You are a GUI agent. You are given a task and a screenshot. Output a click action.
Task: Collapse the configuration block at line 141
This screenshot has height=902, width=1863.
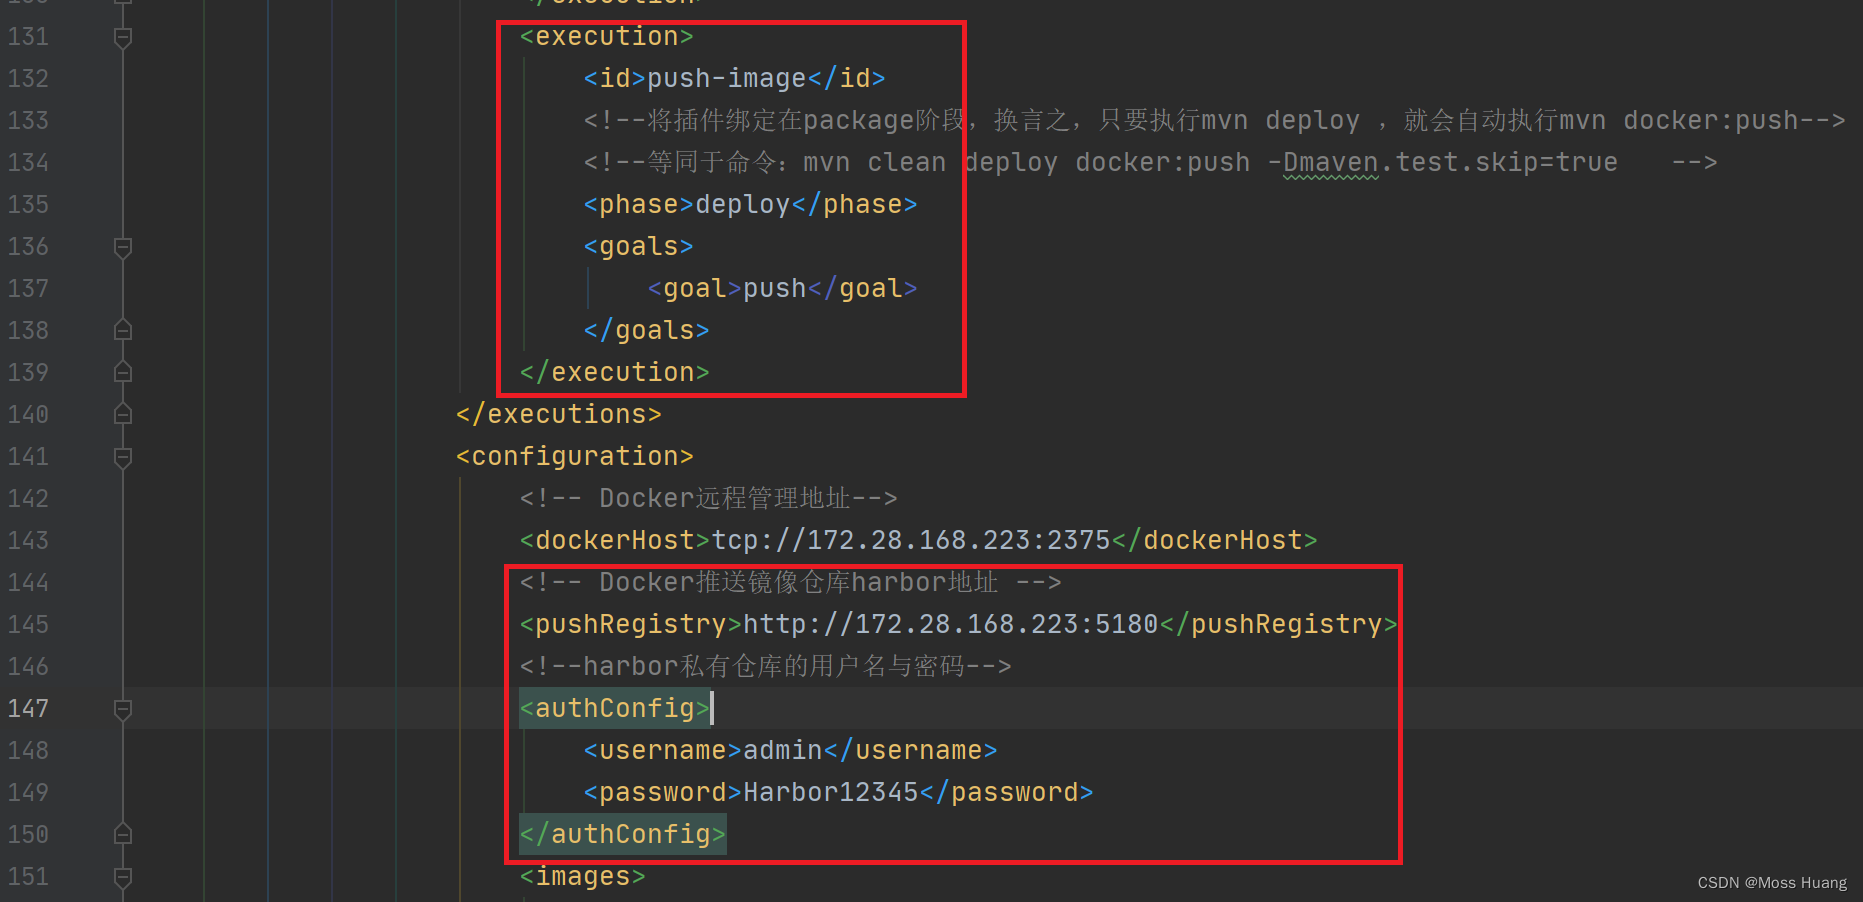pos(123,458)
